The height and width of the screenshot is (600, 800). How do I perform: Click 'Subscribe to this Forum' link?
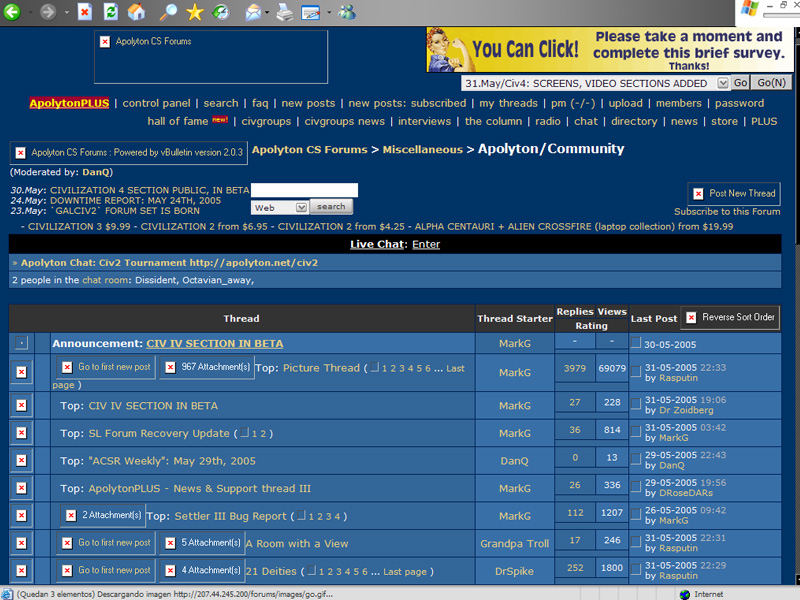pyautogui.click(x=726, y=212)
